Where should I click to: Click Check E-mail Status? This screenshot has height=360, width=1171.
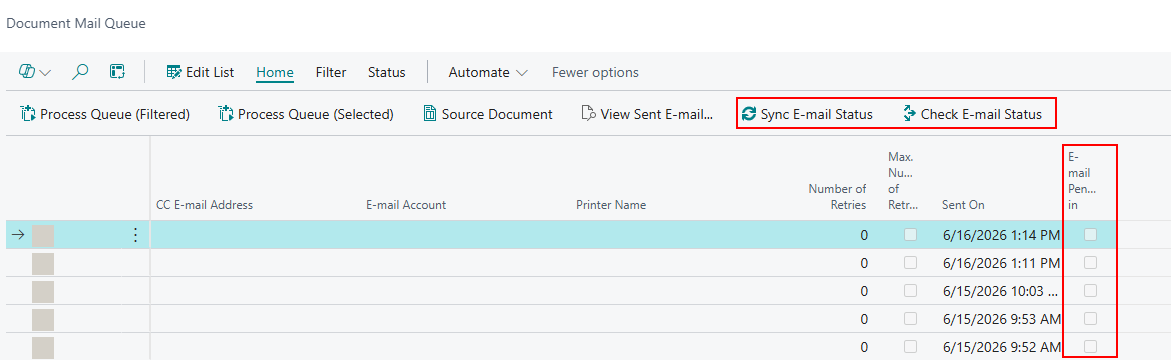pyautogui.click(x=972, y=114)
